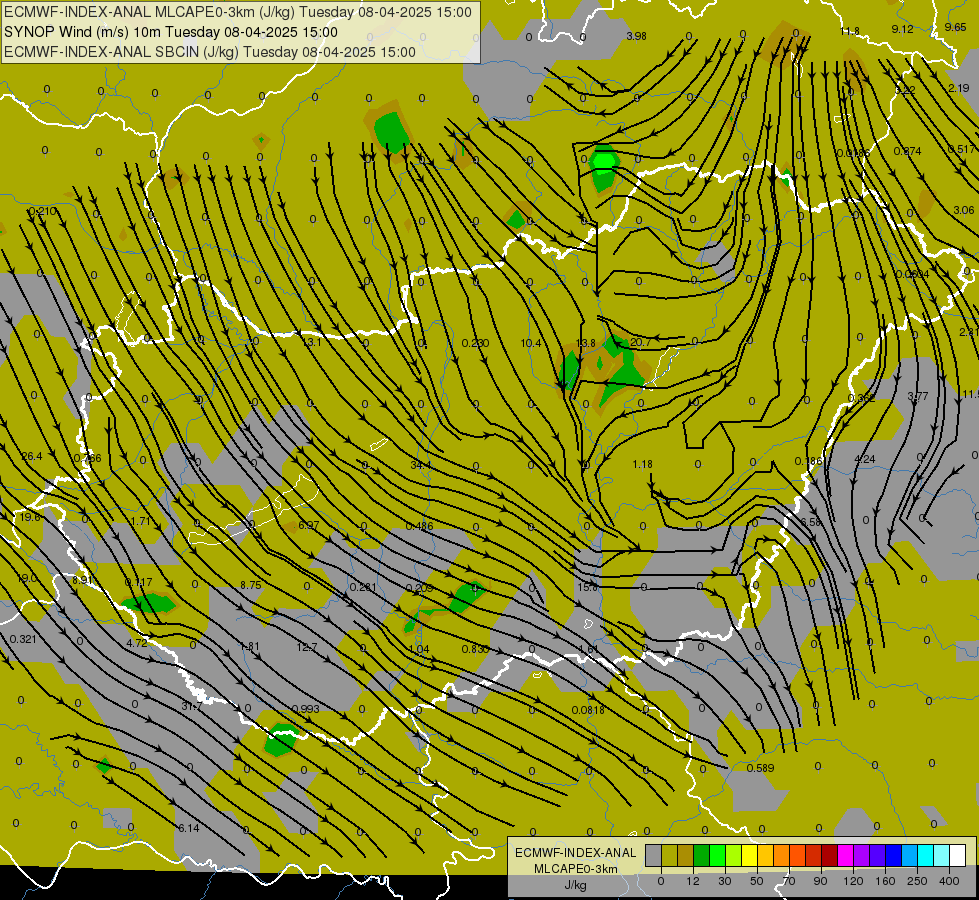Click the map value 6.97
The width and height of the screenshot is (979, 900).
coord(308,525)
